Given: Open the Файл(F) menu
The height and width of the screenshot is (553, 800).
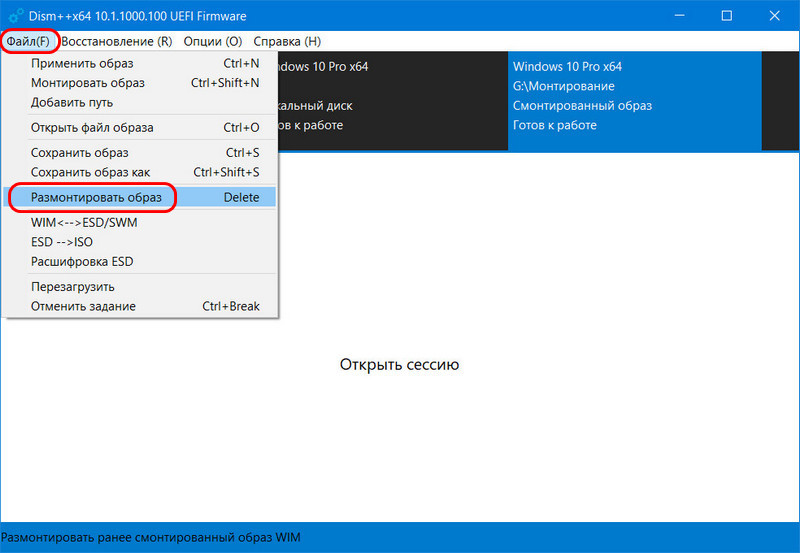Looking at the screenshot, I should pyautogui.click(x=29, y=41).
